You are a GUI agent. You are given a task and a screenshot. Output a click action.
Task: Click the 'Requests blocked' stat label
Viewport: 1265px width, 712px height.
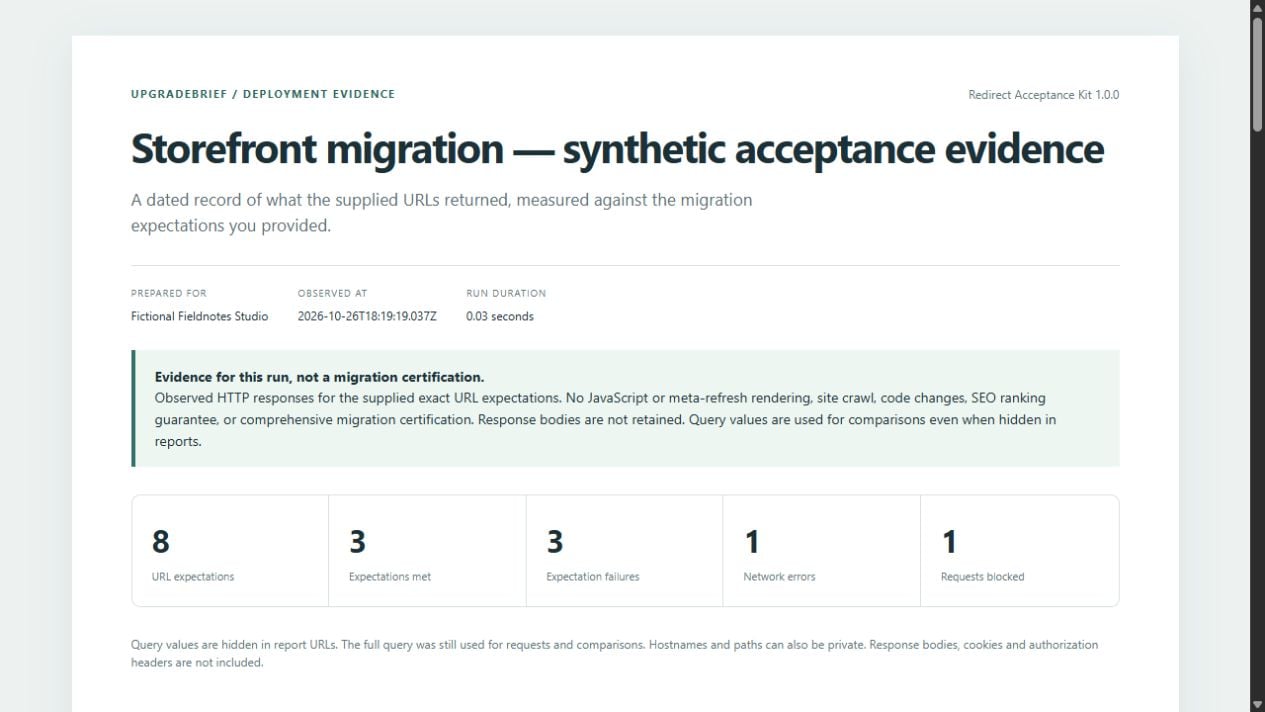coord(982,577)
